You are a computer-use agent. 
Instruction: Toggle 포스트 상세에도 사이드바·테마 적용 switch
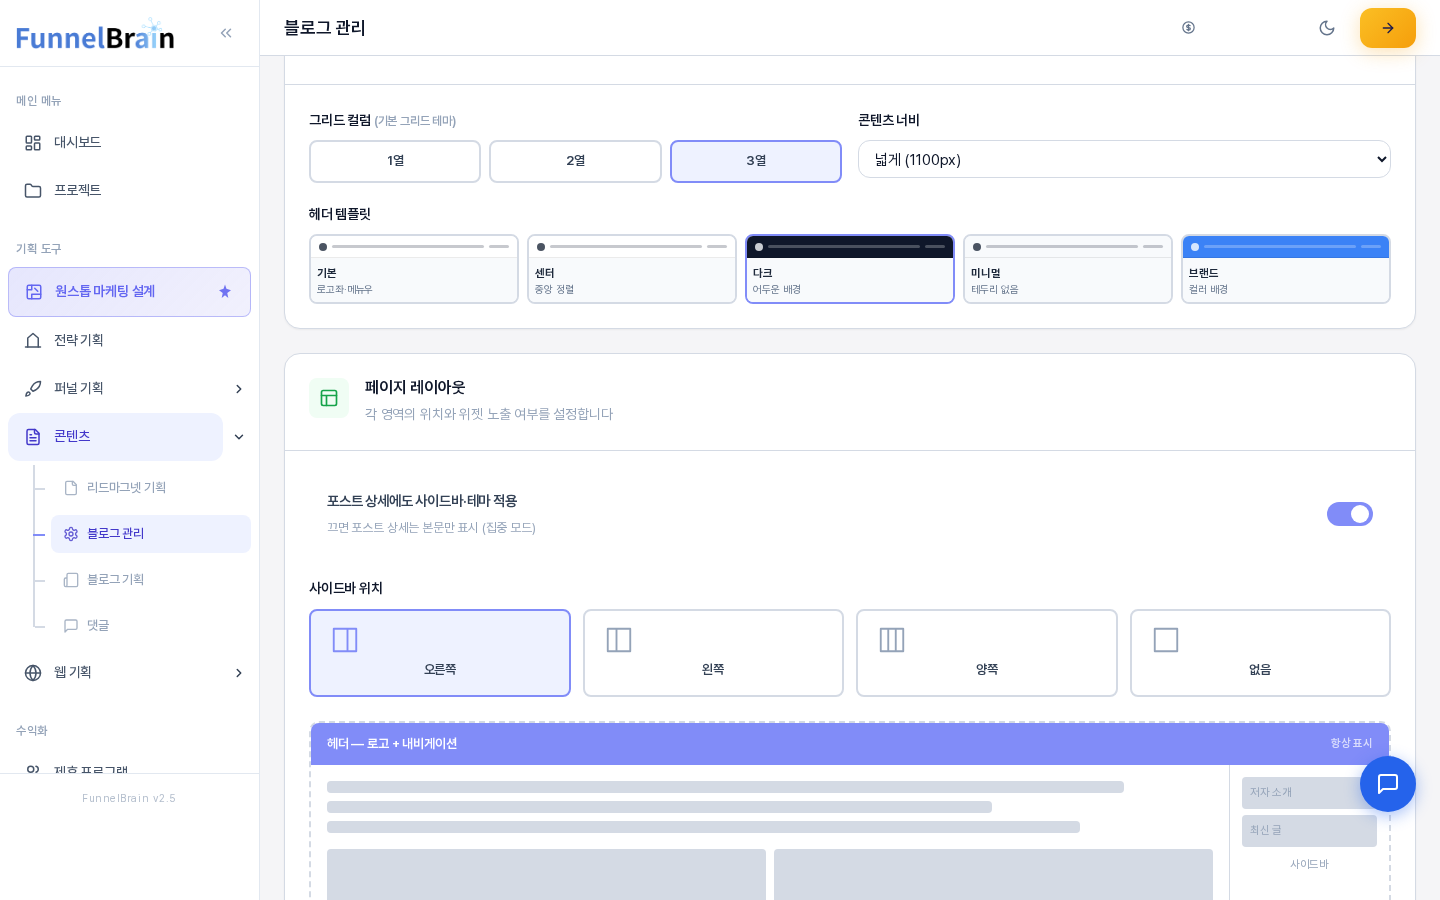click(1350, 514)
